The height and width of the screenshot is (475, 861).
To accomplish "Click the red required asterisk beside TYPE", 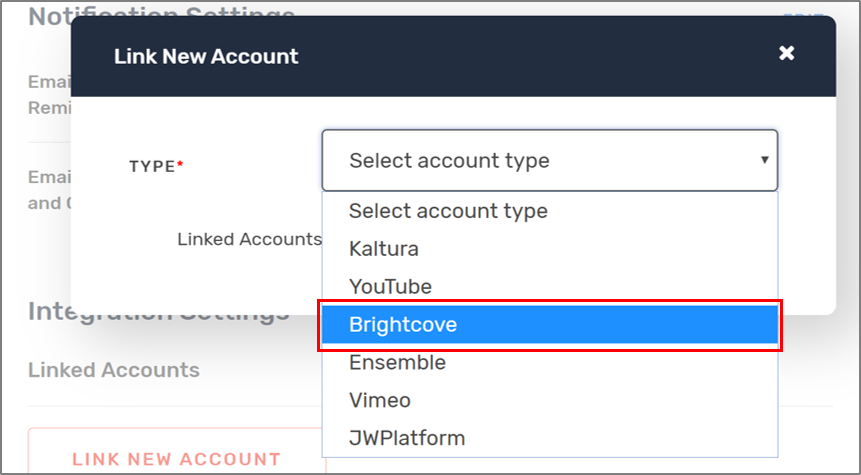I will 181,165.
